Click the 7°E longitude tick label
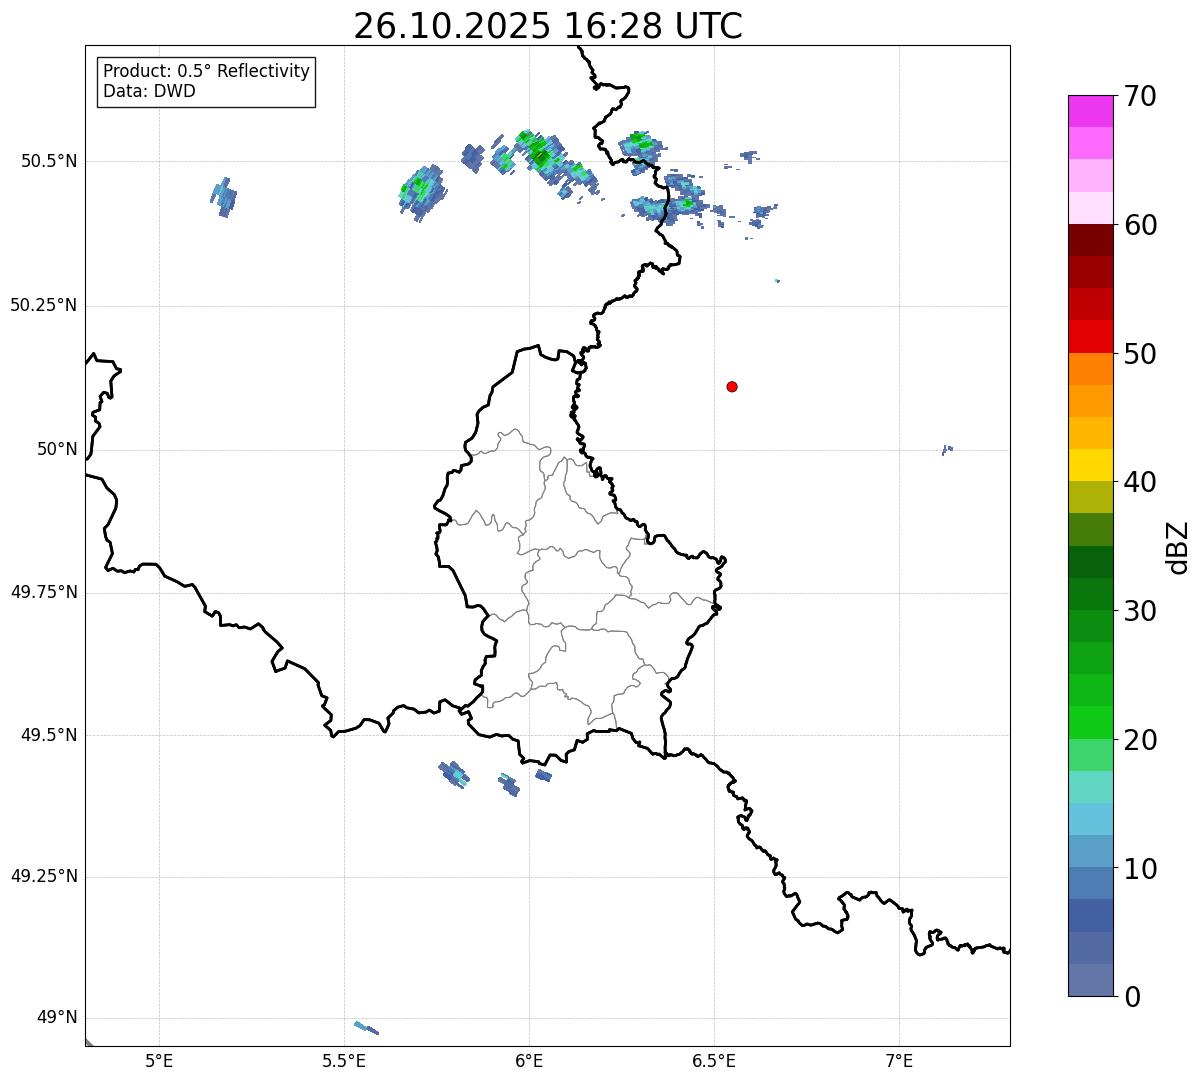Viewport: 1202px width, 1081px height. pyautogui.click(x=899, y=1060)
